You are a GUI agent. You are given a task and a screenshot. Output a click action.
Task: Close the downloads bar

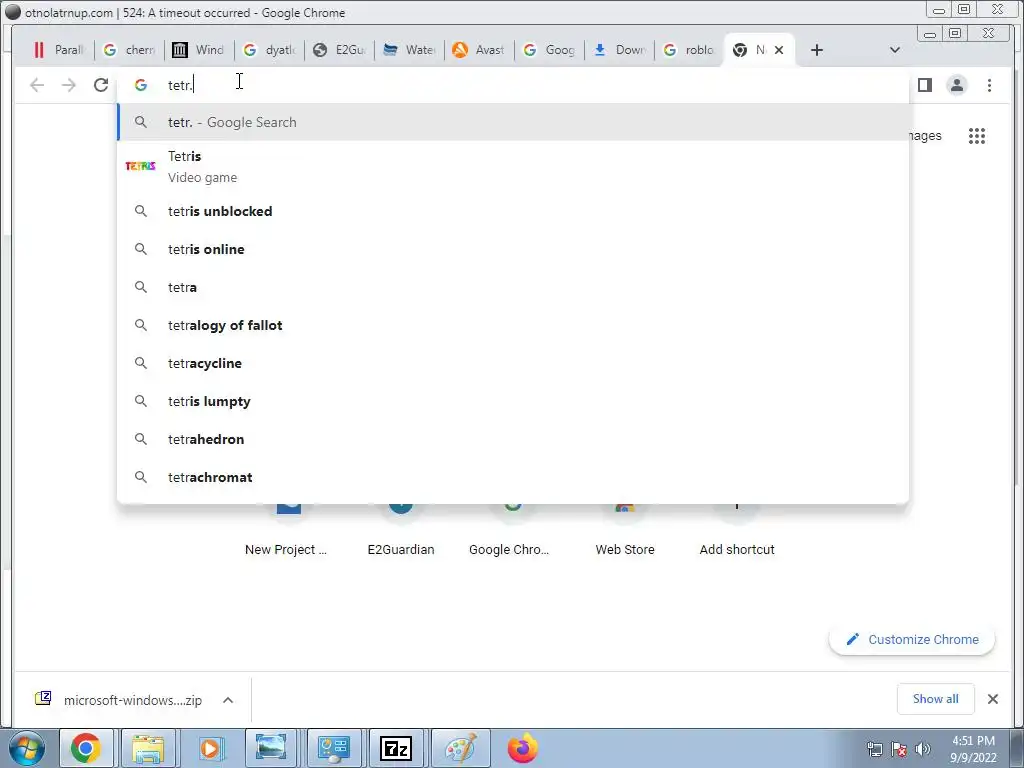(x=993, y=699)
